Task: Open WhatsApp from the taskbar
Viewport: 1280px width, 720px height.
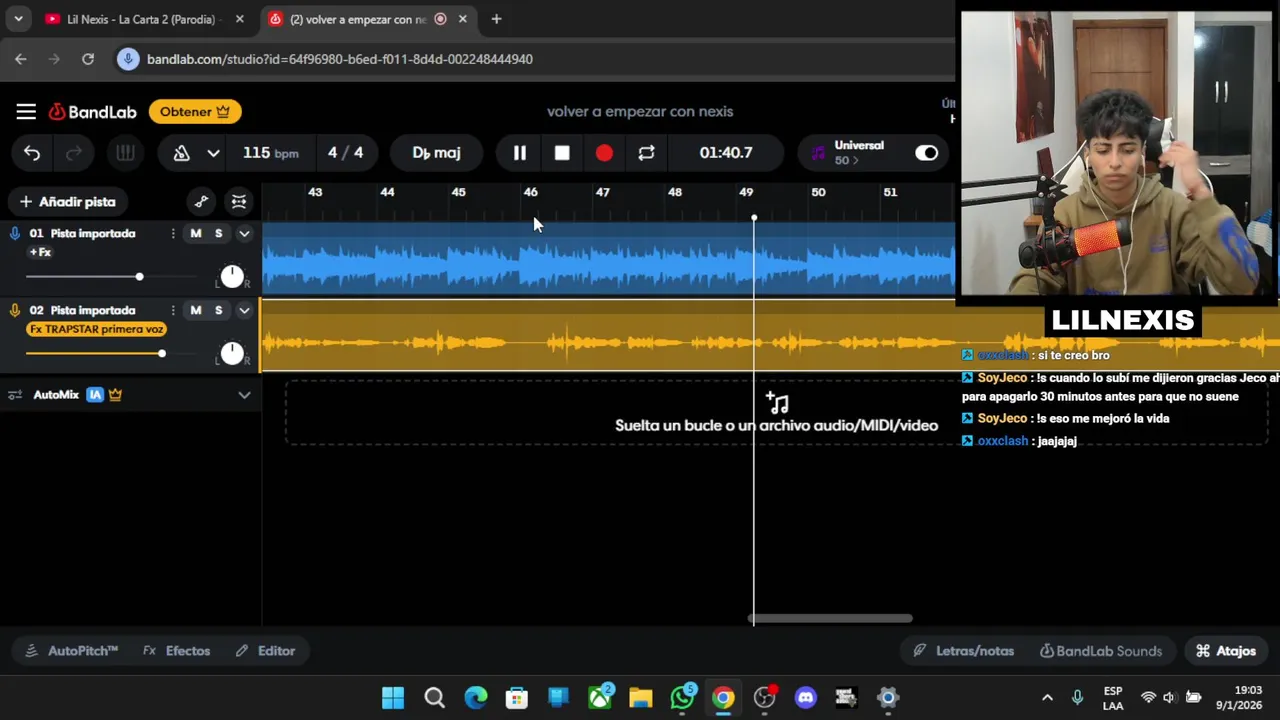Action: pyautogui.click(x=683, y=698)
